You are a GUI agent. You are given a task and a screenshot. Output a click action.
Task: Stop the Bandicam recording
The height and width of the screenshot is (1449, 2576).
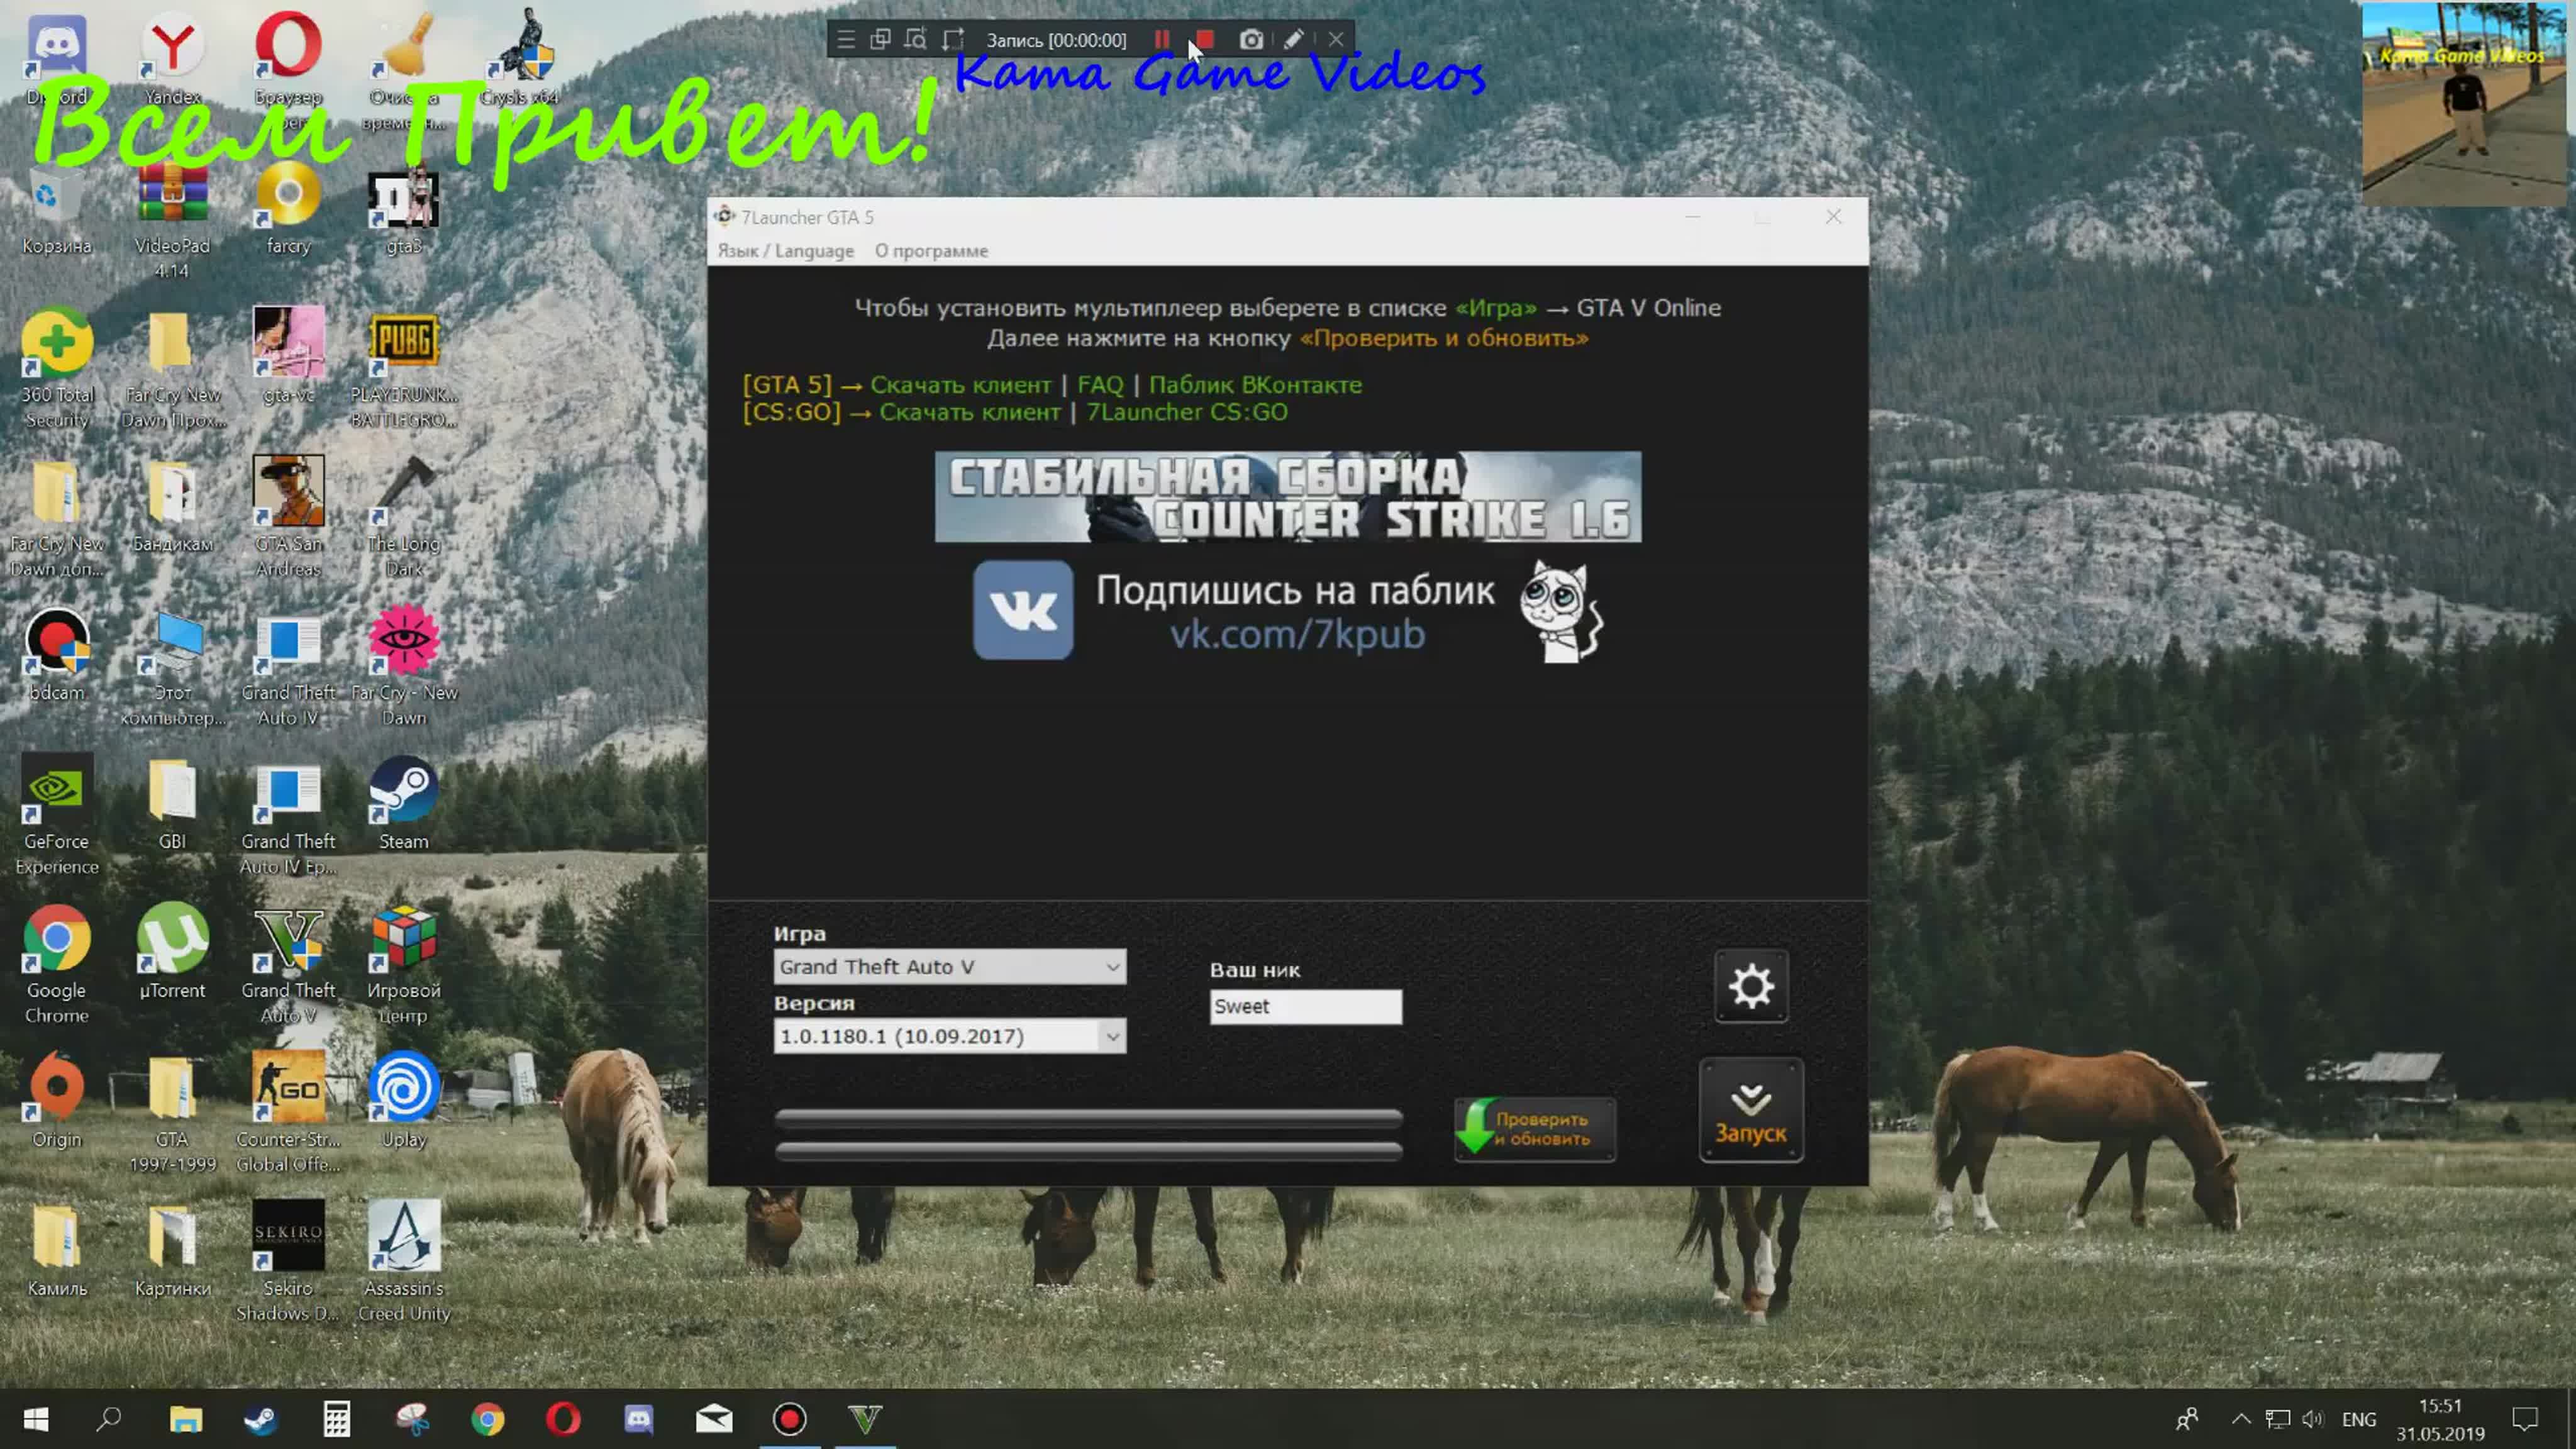[x=1204, y=40]
